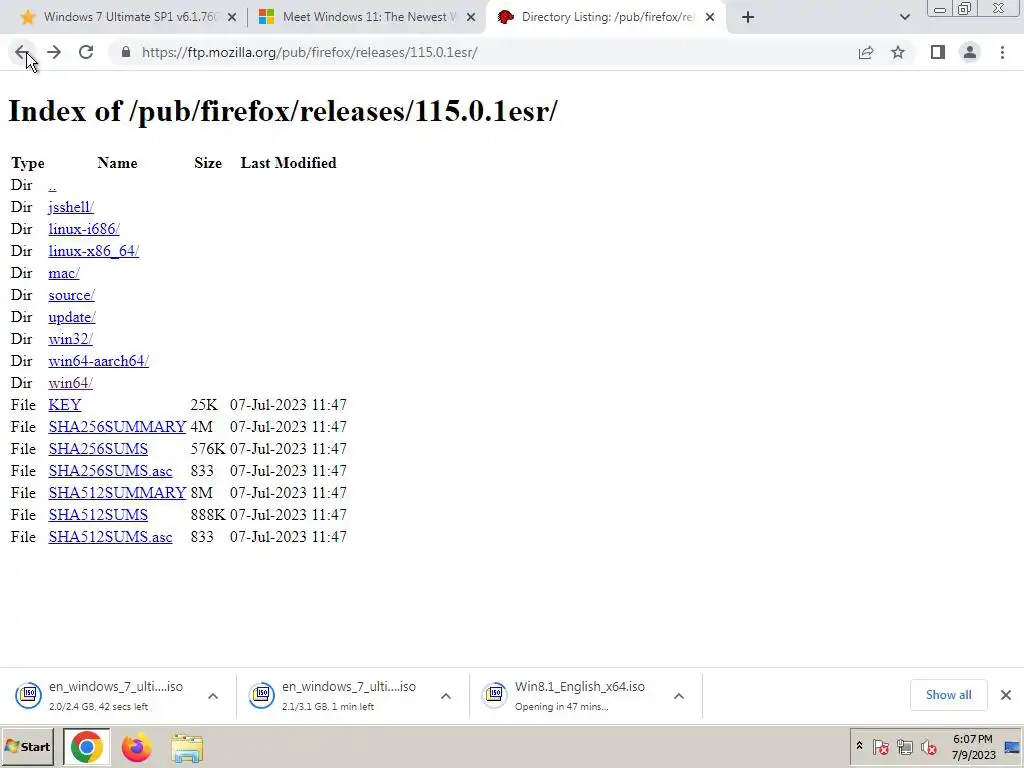This screenshot has width=1024, height=768.
Task: Close the Directory Listing tab
Action: pyautogui.click(x=710, y=17)
